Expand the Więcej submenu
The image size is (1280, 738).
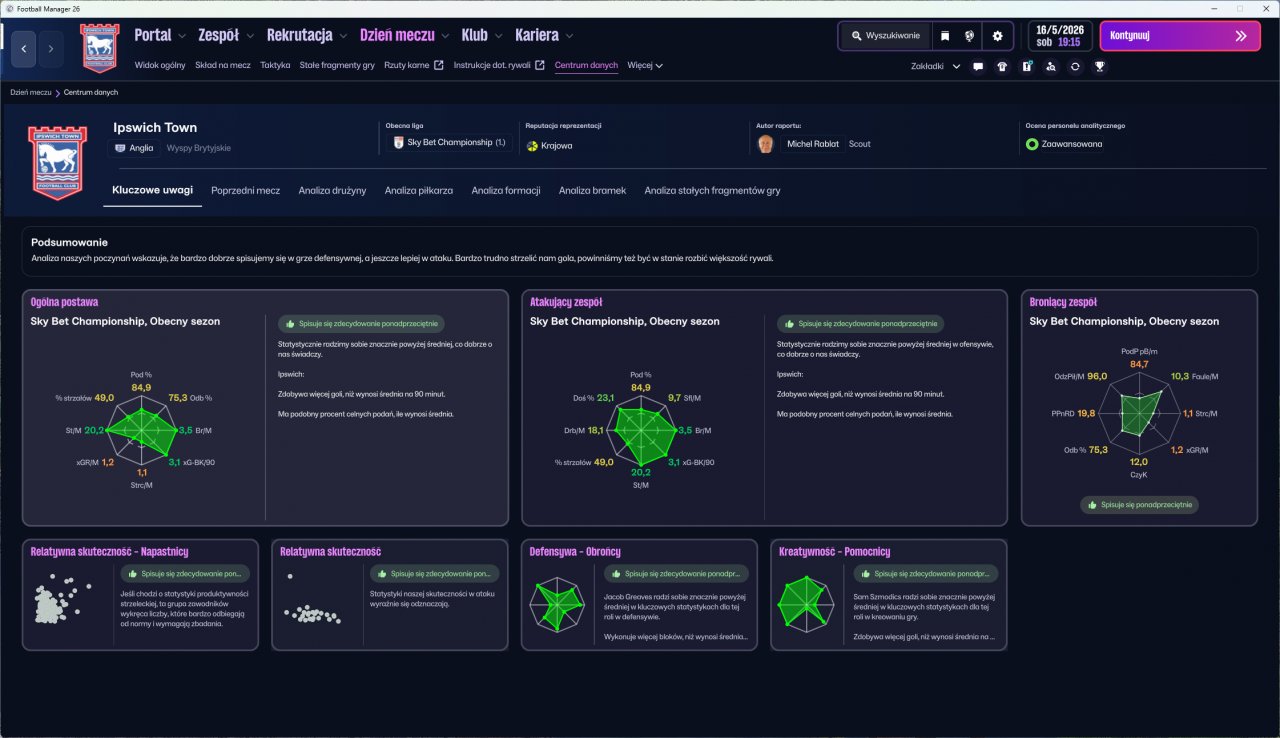[x=645, y=66]
